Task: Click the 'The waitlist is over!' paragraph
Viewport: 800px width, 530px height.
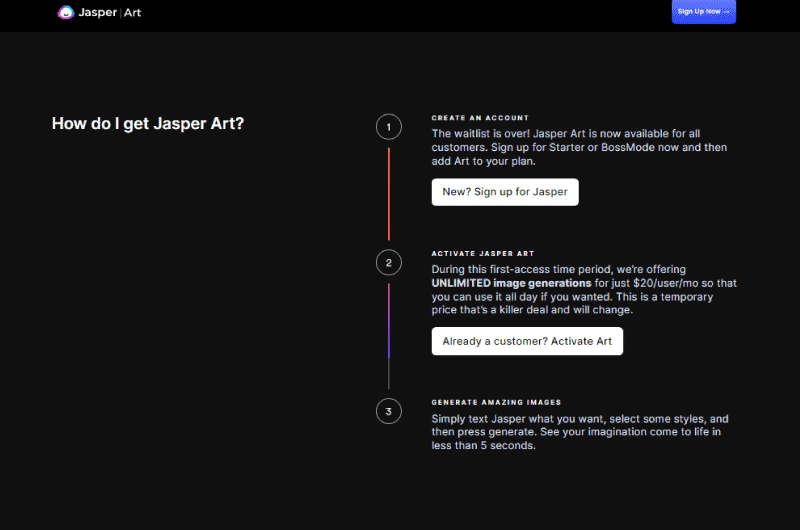Action: tap(579, 147)
